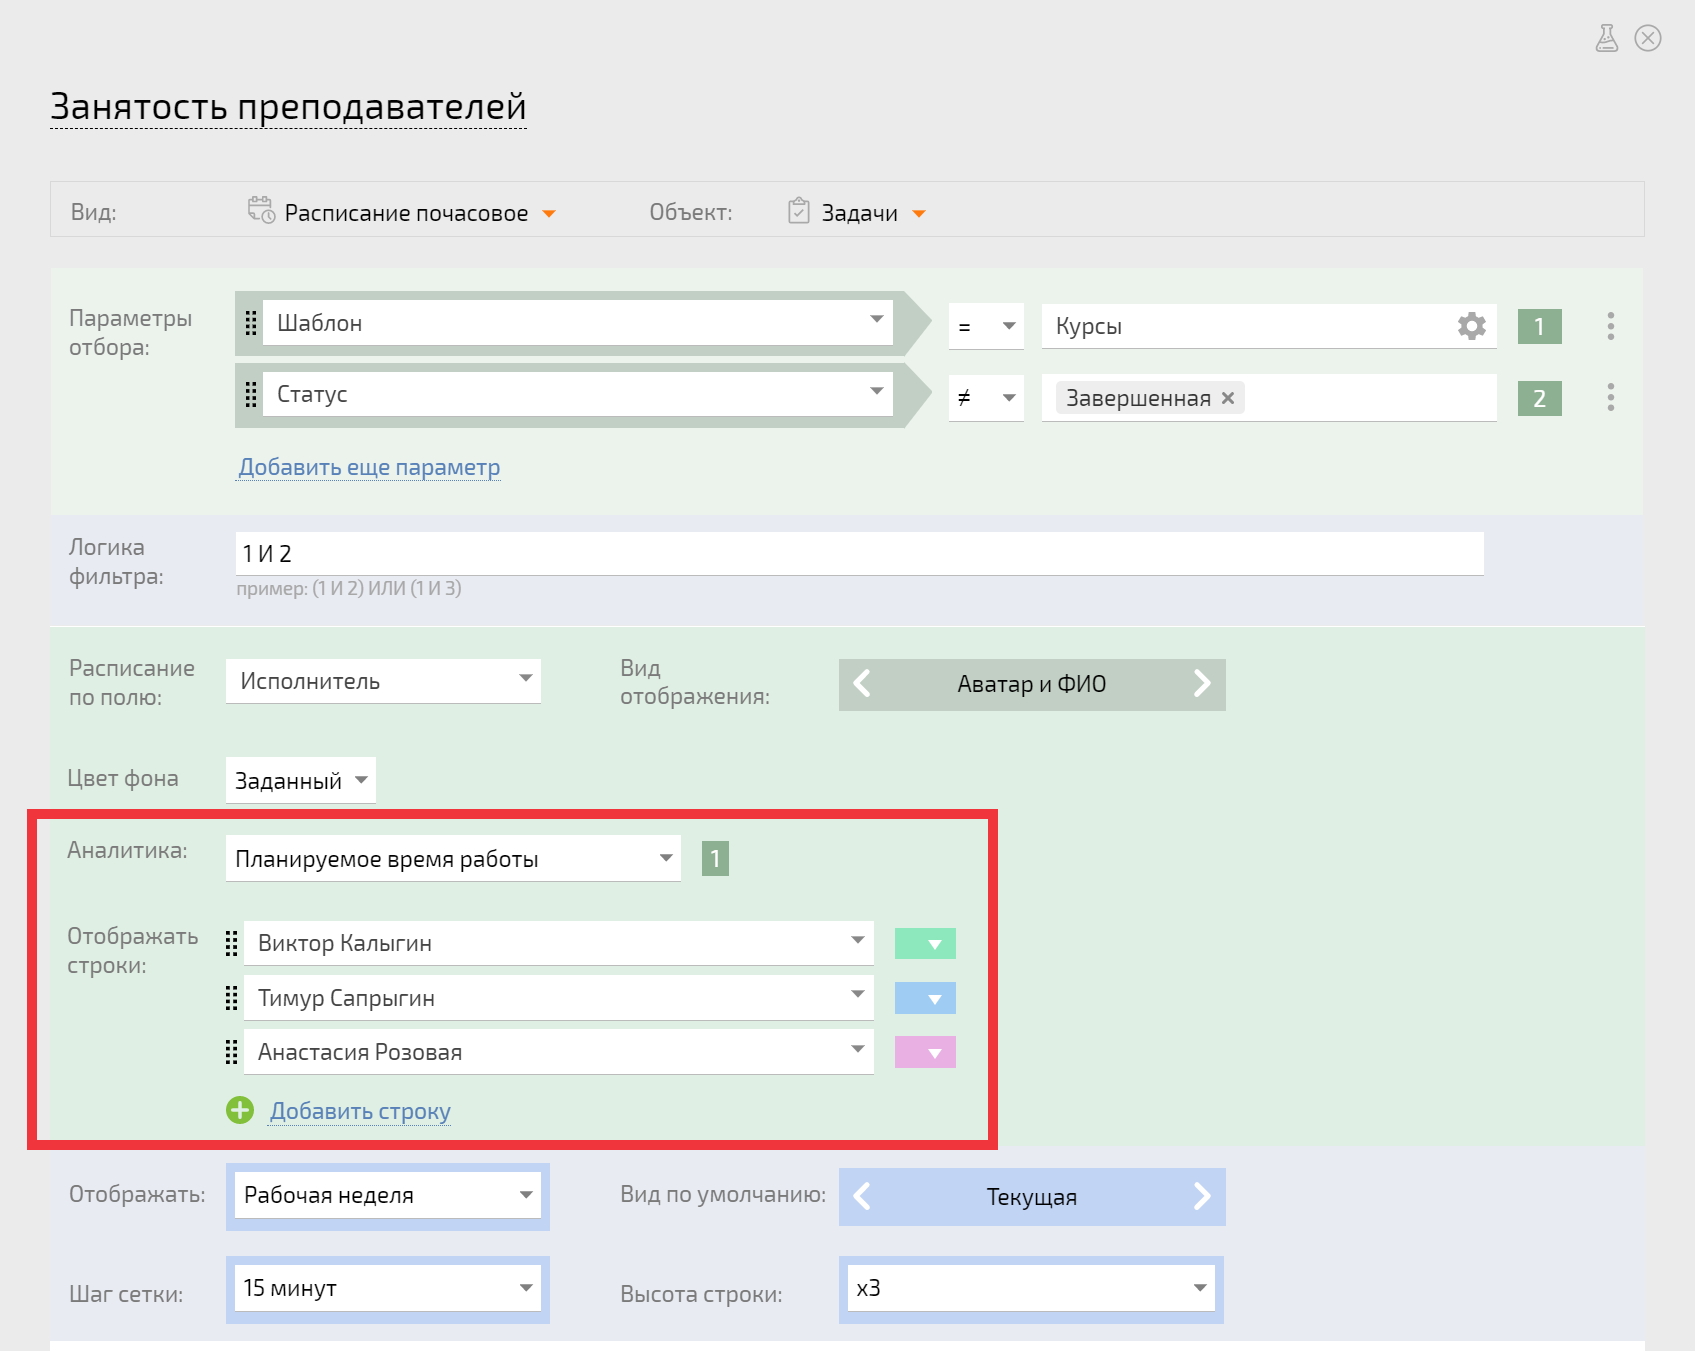Click the Курсы value field
The height and width of the screenshot is (1351, 1695).
tap(1269, 326)
